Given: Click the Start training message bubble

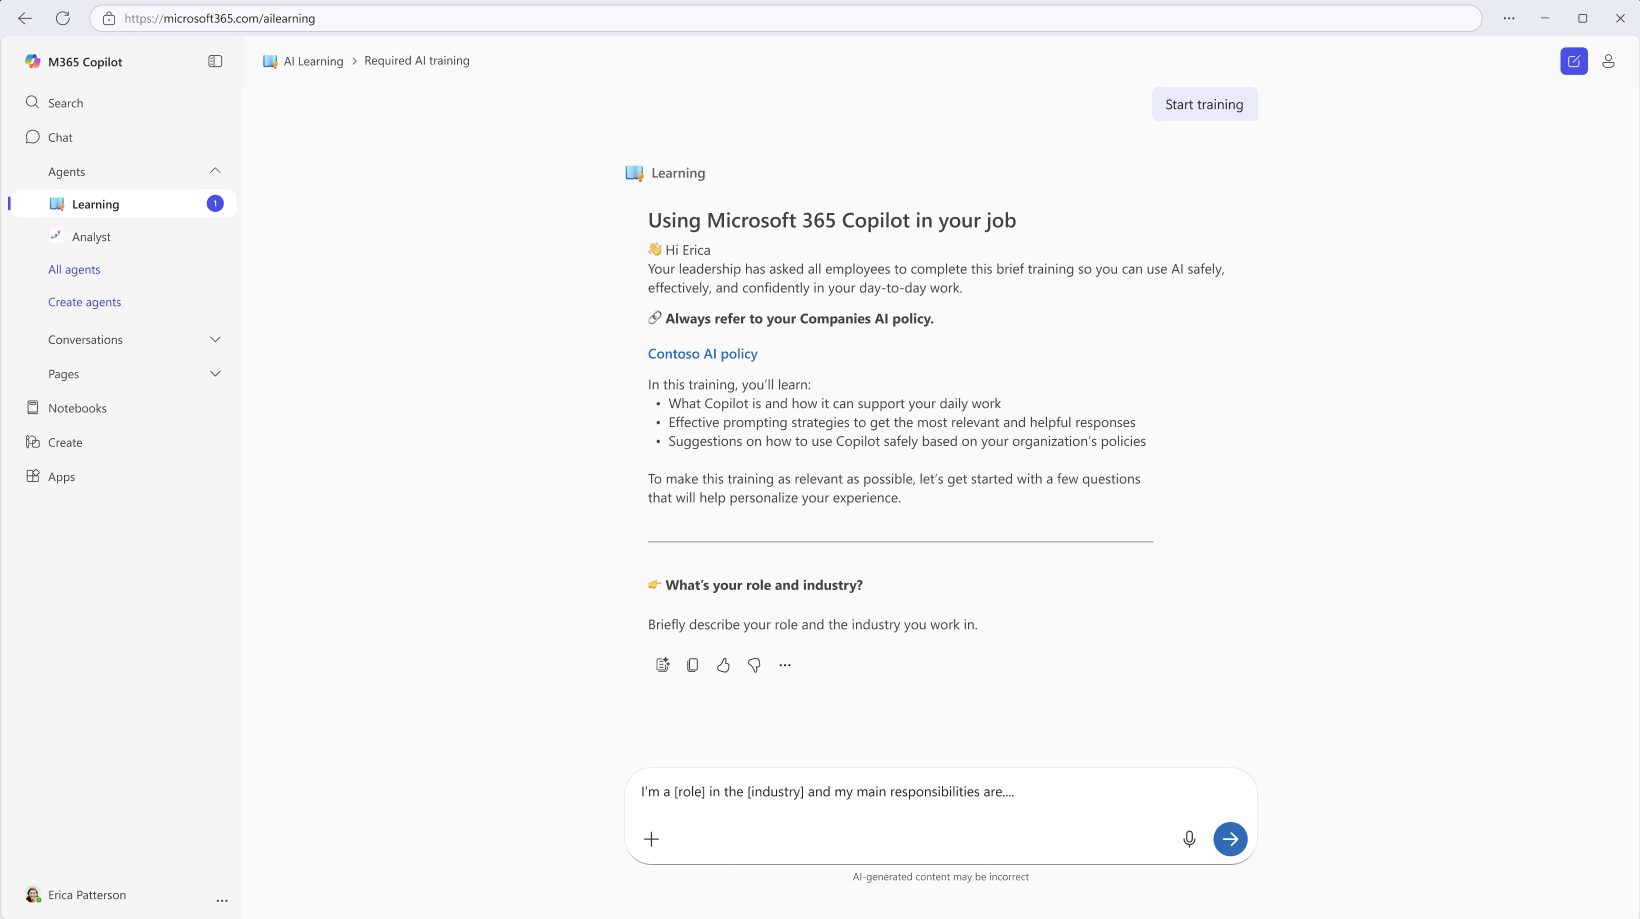Looking at the screenshot, I should click(1204, 104).
